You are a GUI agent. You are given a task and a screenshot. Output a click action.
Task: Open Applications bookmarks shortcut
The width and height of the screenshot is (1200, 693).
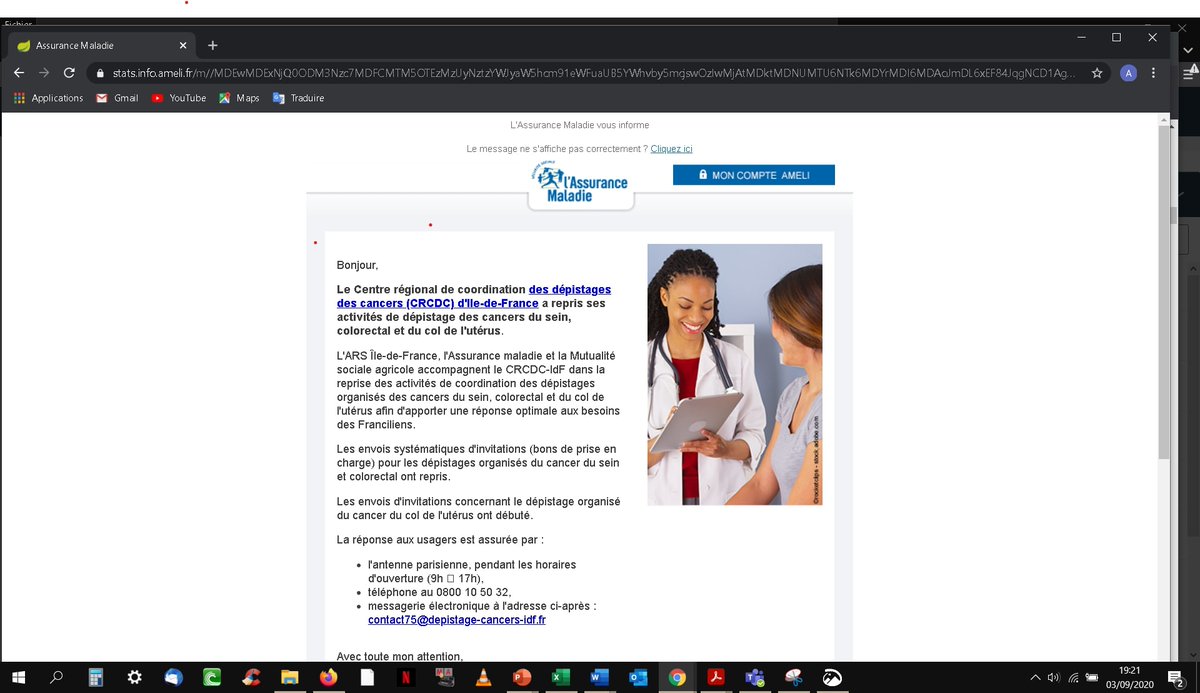click(48, 98)
